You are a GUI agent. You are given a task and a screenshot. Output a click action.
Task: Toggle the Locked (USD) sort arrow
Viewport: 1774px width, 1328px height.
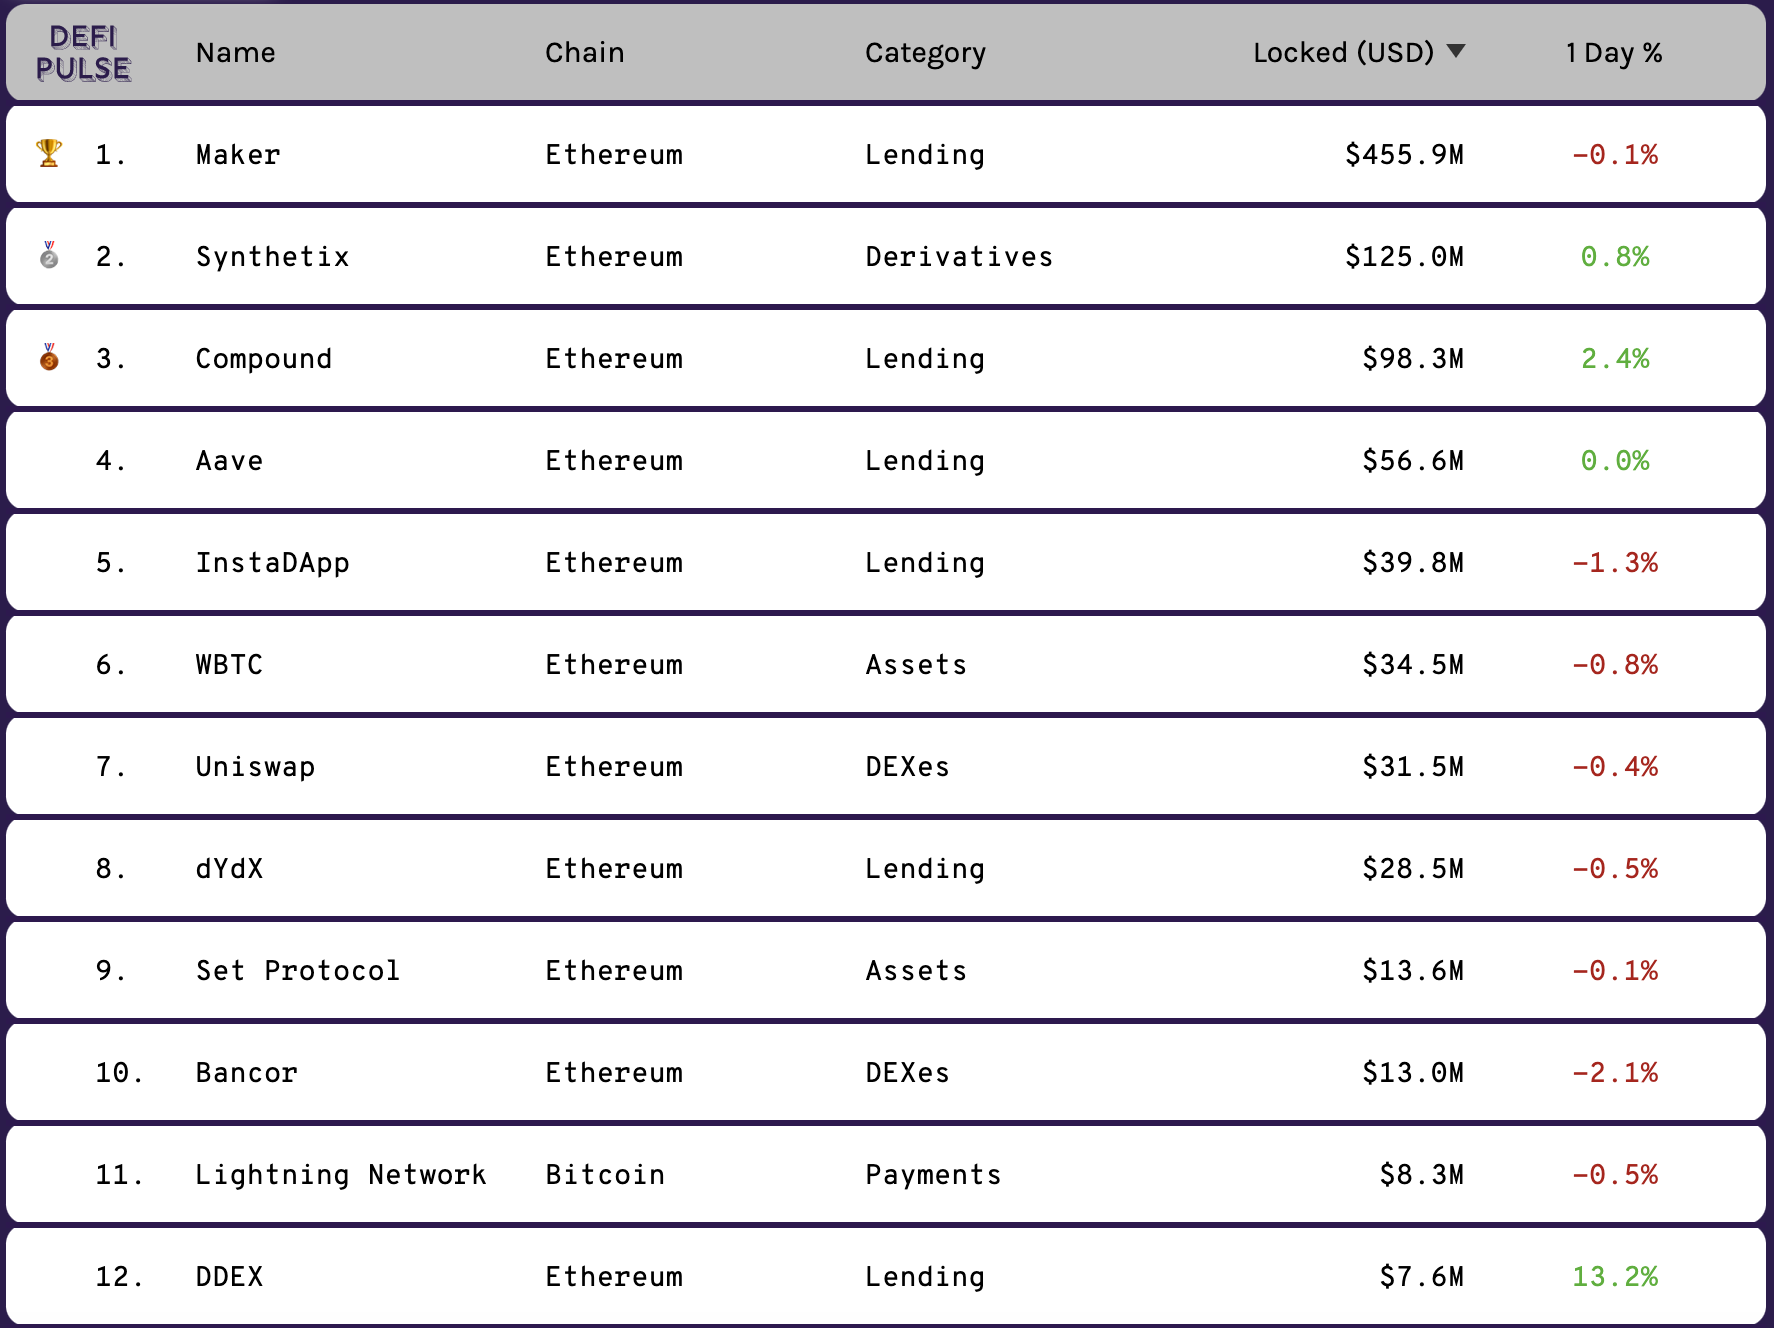coord(1456,51)
